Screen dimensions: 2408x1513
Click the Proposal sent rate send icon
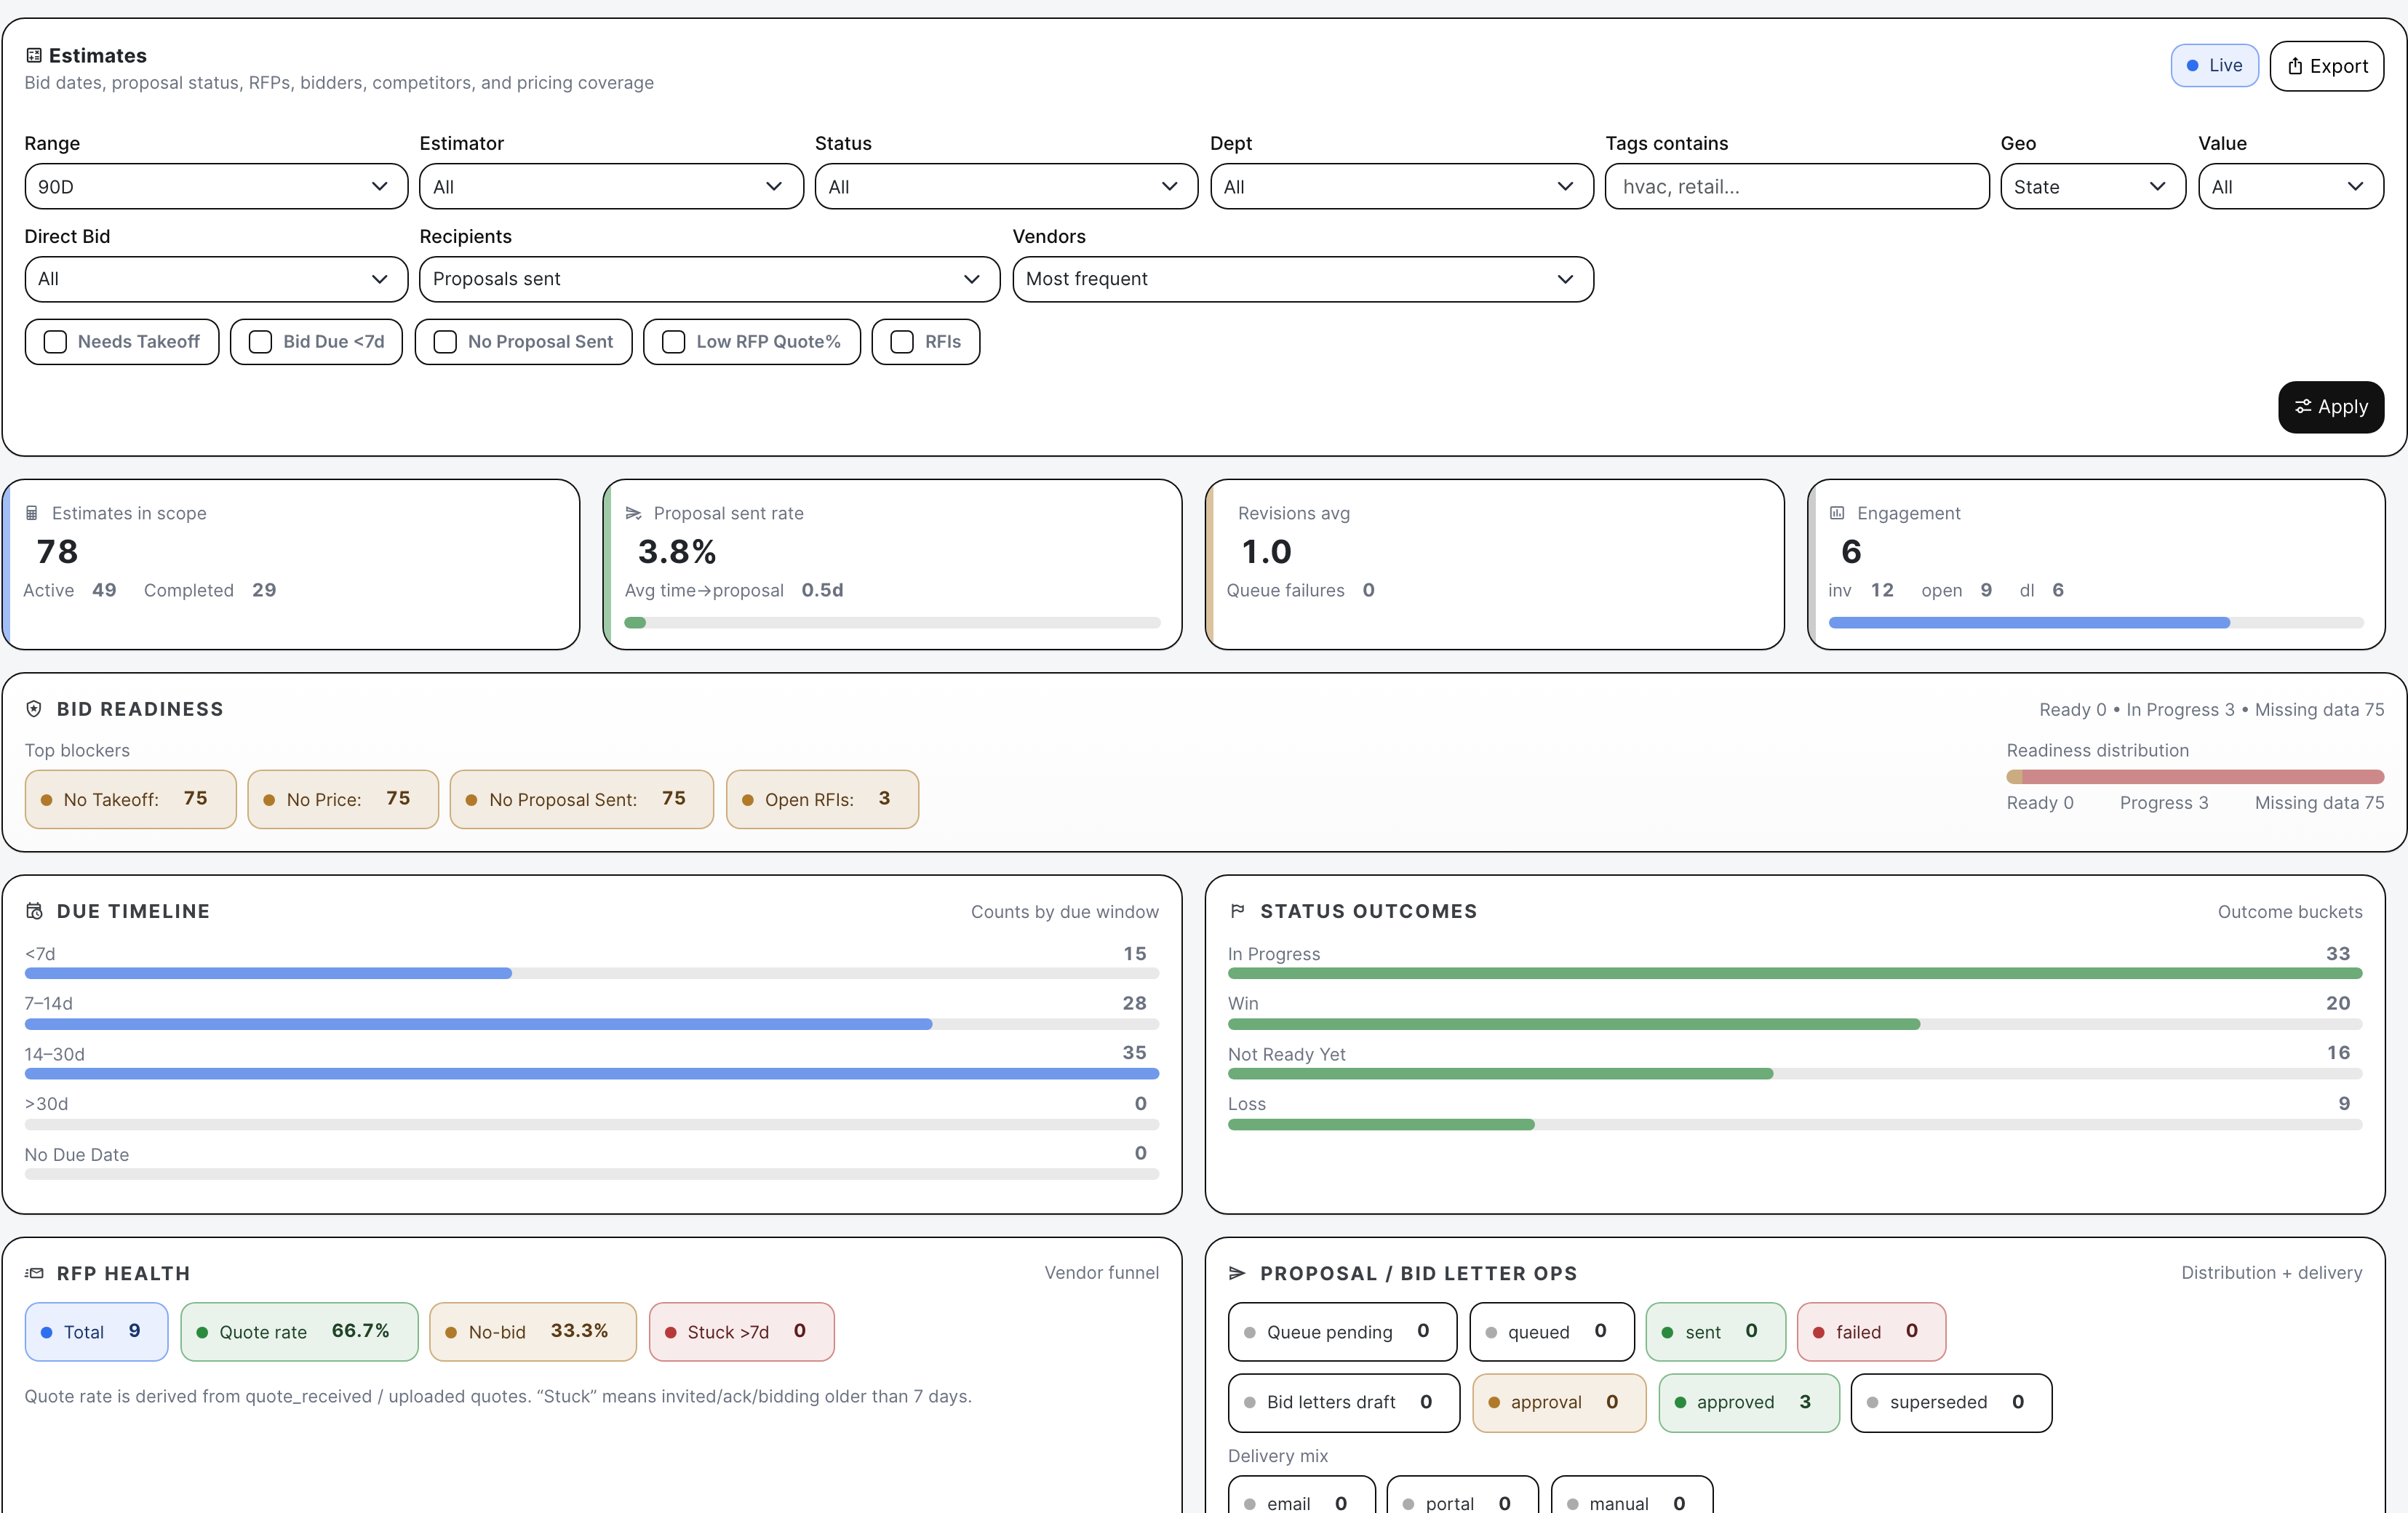coord(633,513)
